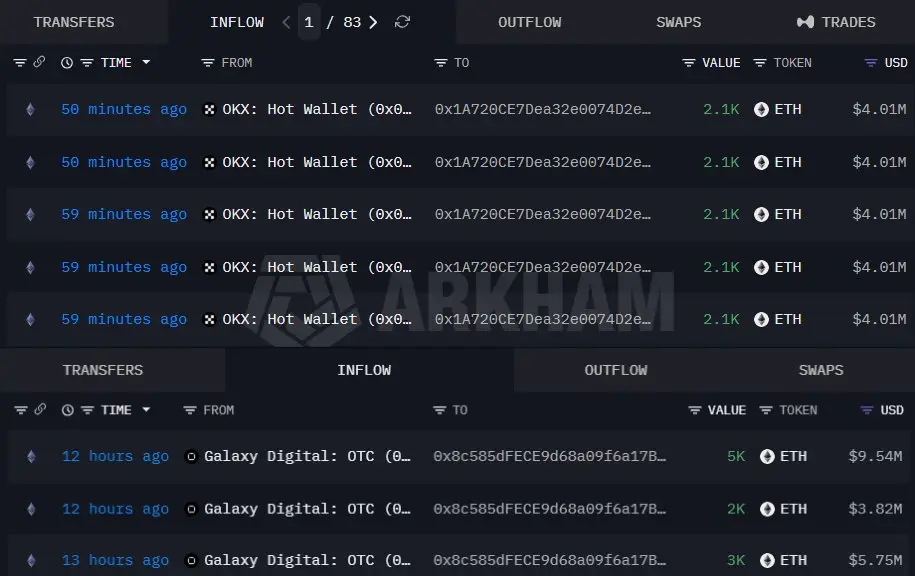This screenshot has width=915, height=576.
Task: Click address 0x8c585dFECE9d68a09f6a17B in the $3.82M row
Action: pos(550,508)
